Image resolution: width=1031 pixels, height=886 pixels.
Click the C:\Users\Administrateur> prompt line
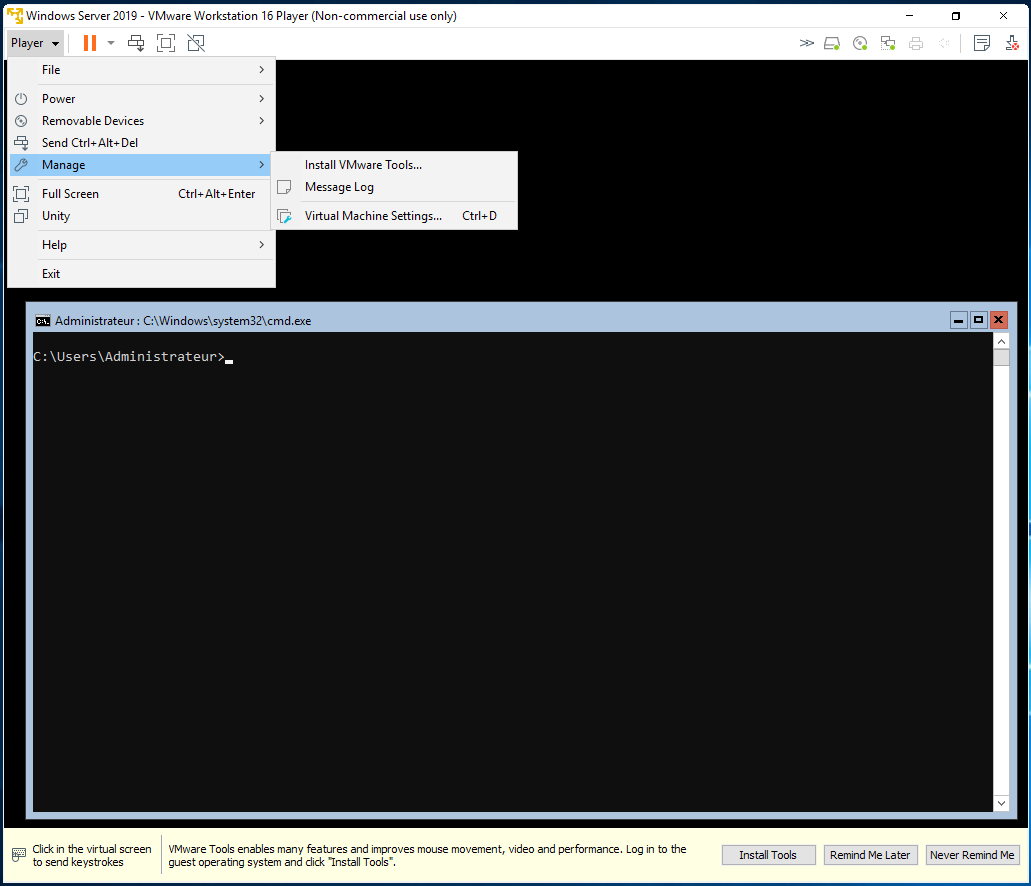pos(129,357)
